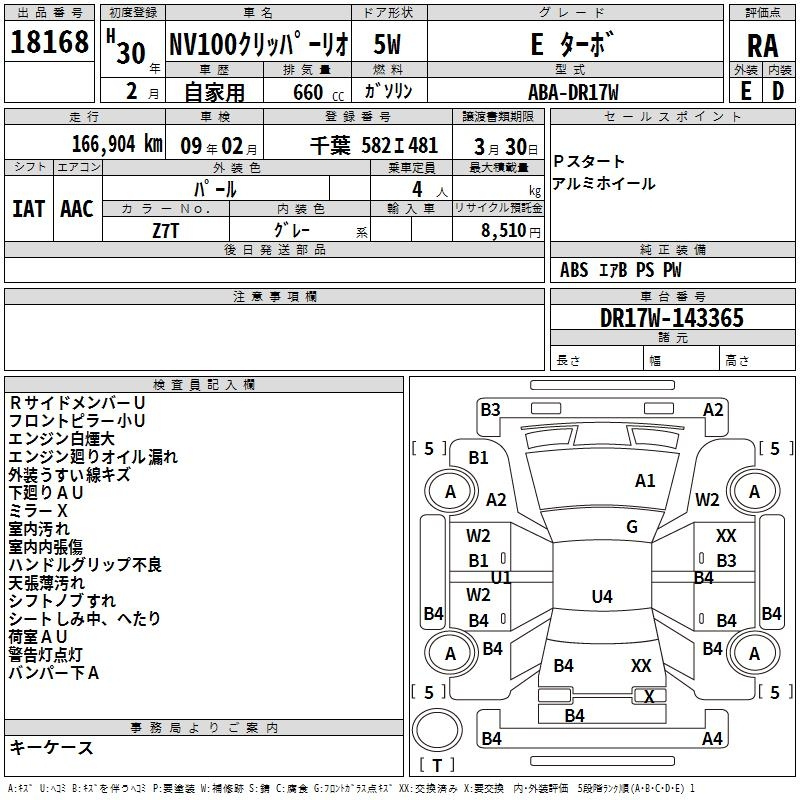
Task: Select the G windshield damage mark
Action: coord(632,527)
